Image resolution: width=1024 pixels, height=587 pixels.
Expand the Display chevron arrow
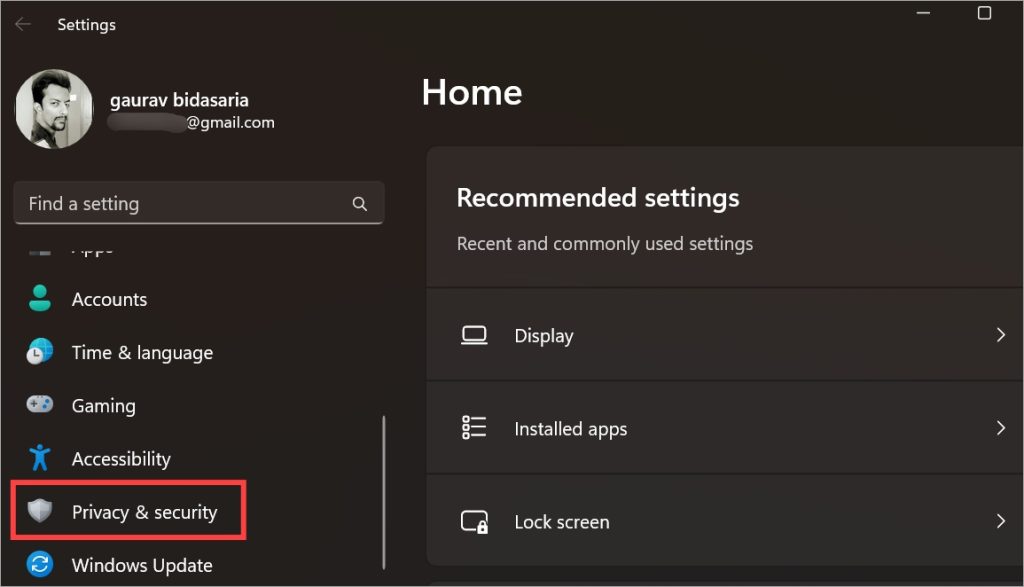click(1000, 336)
